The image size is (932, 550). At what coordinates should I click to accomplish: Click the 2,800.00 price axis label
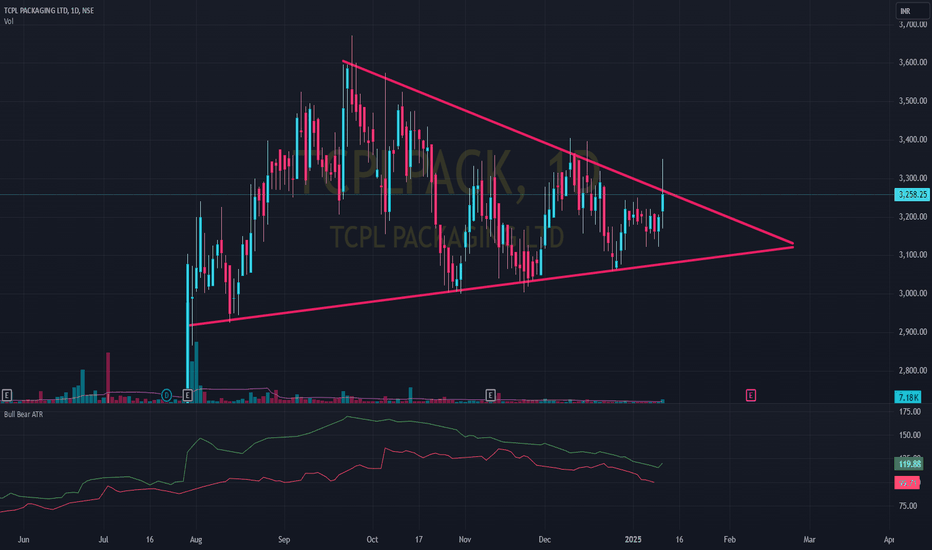912,370
